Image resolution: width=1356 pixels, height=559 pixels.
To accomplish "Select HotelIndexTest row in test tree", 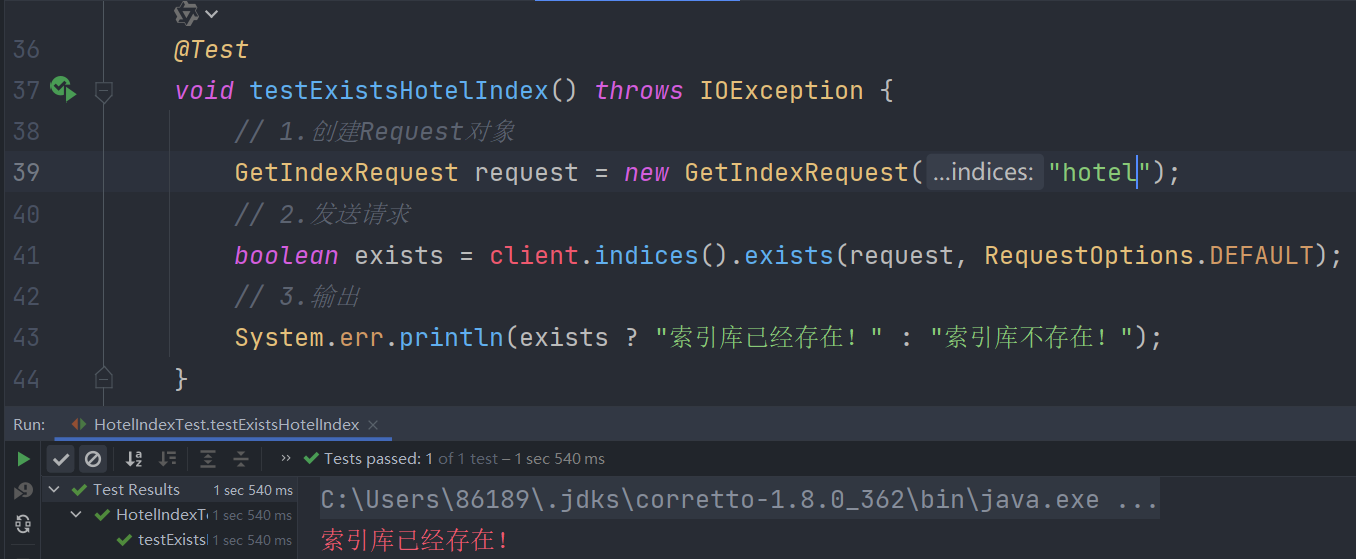I will click(170, 515).
